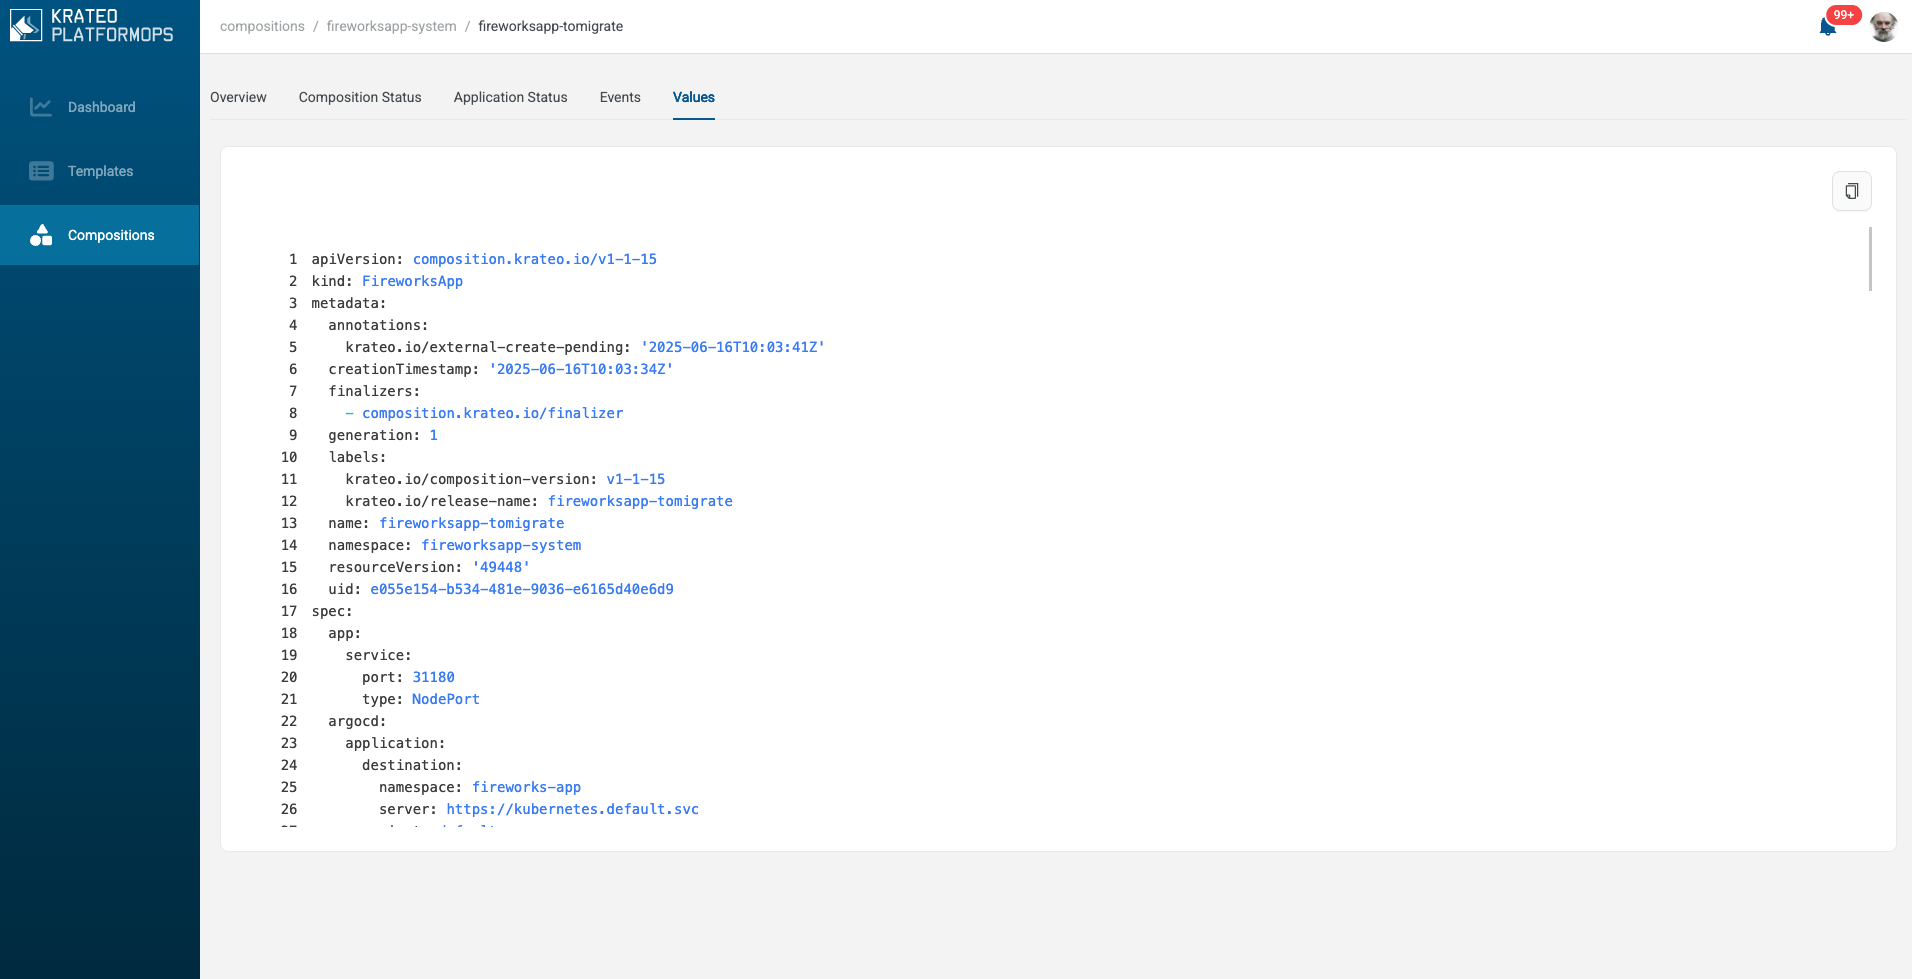The width and height of the screenshot is (1912, 979).
Task: Open the user avatar menu
Action: coord(1883,27)
